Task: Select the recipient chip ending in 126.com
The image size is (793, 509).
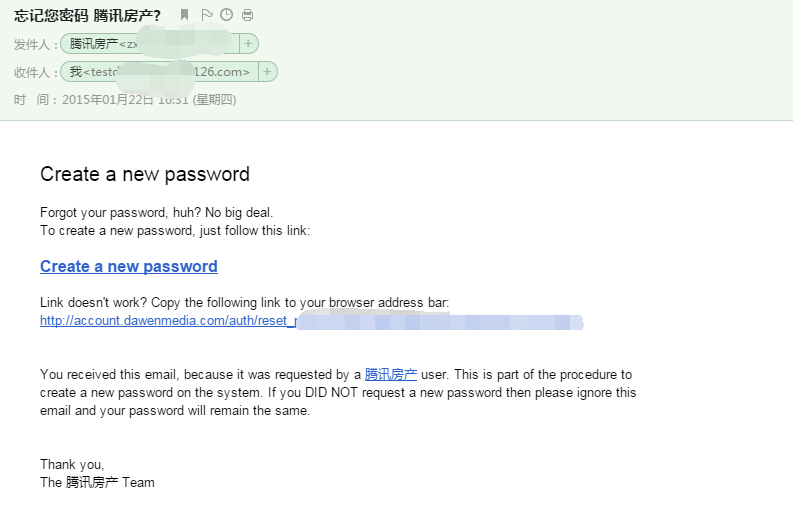Action: click(x=159, y=72)
